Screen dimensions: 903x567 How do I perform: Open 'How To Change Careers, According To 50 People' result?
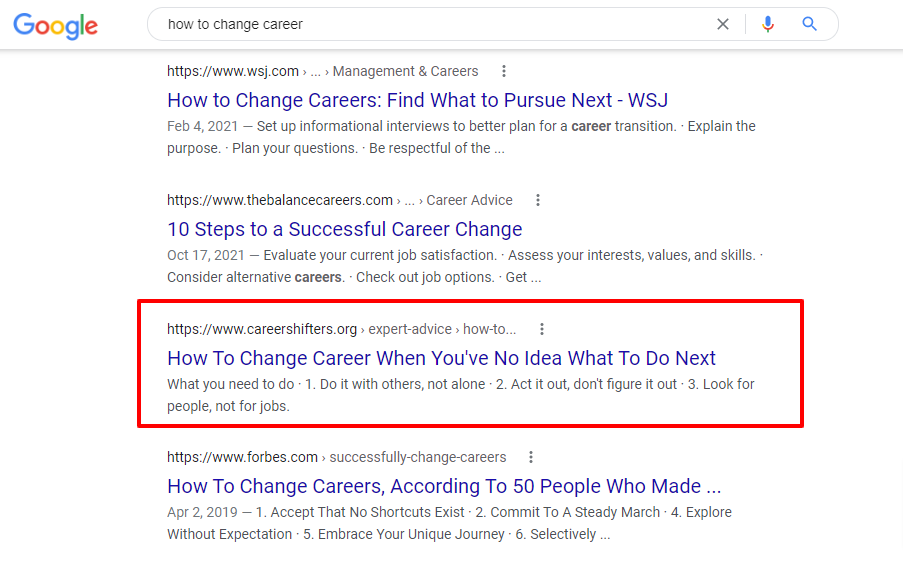point(444,486)
